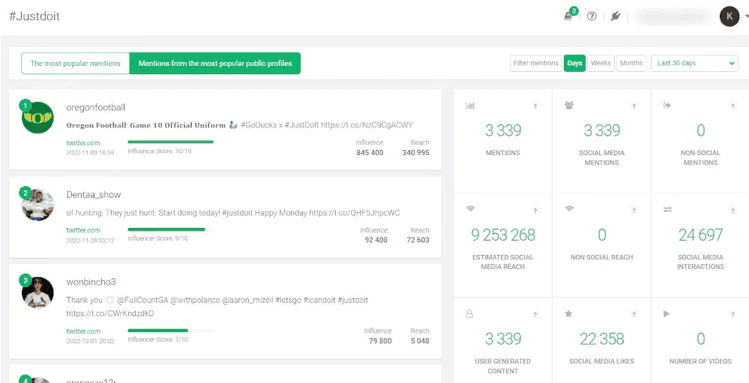The width and height of the screenshot is (749, 383).
Task: Click the people icon above Social Media Mentions
Action: coord(569,105)
